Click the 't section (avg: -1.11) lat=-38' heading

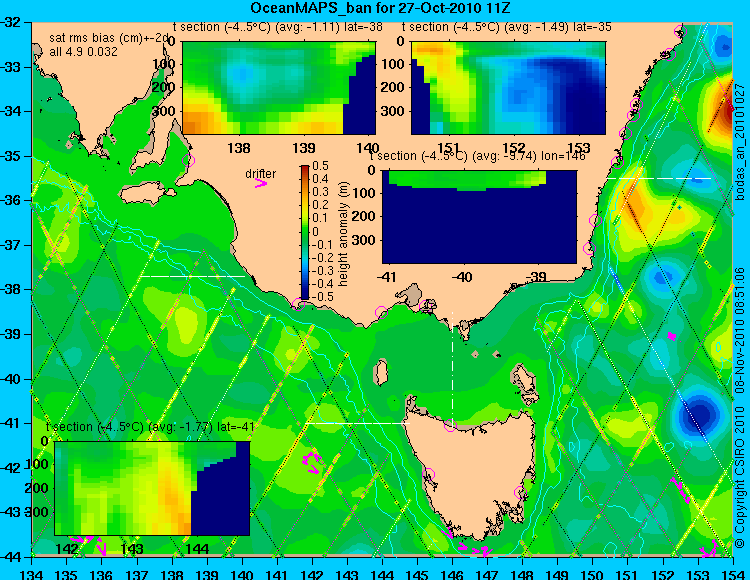[278, 27]
